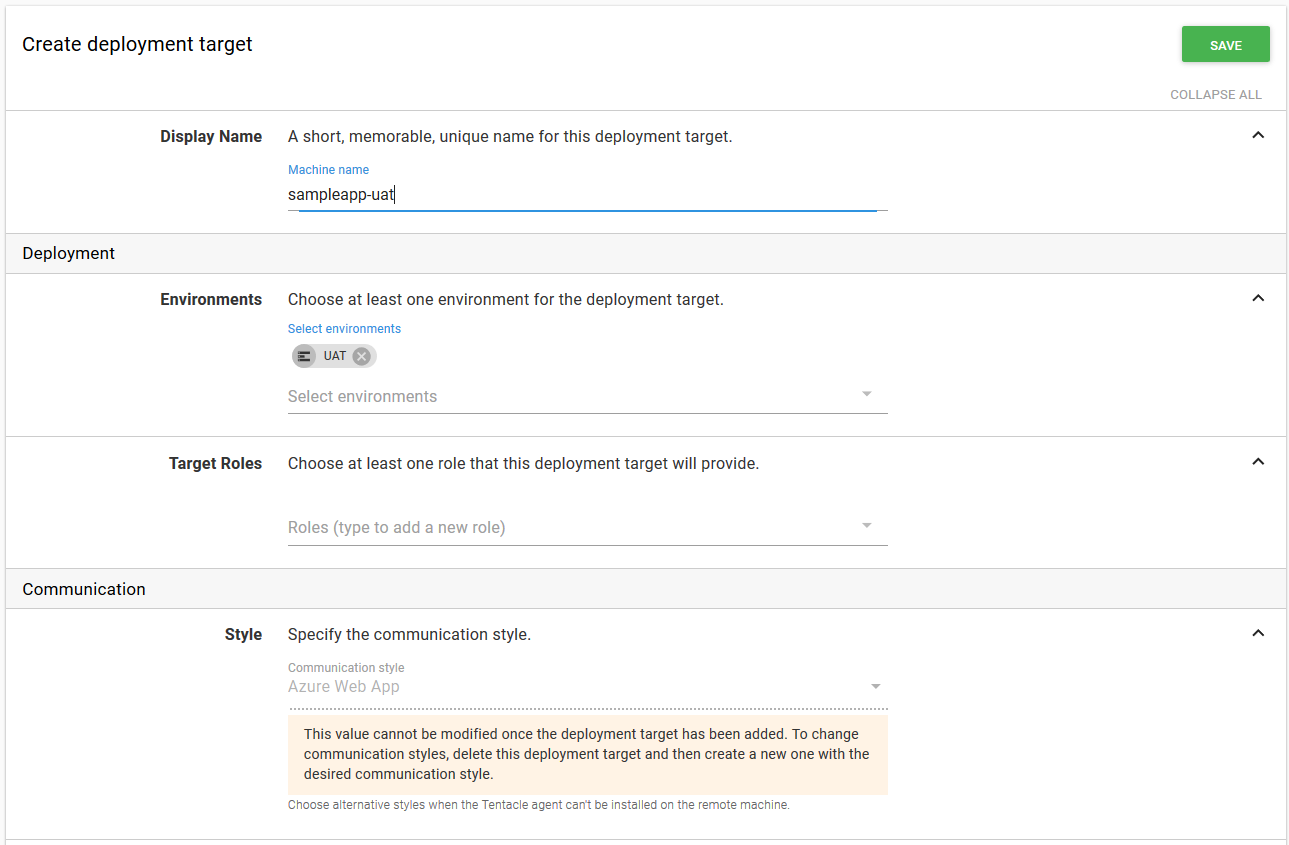Click the Azure Web App value

click(344, 687)
